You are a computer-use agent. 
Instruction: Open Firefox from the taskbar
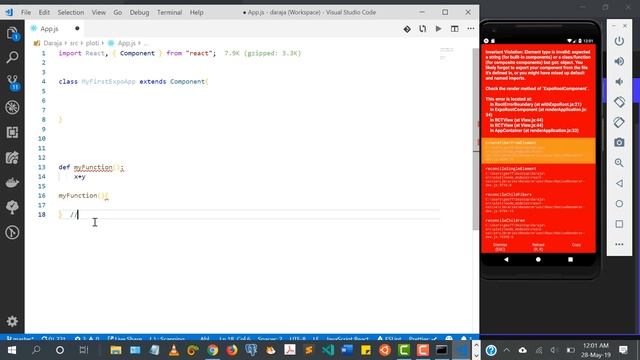pyautogui.click(x=232, y=350)
